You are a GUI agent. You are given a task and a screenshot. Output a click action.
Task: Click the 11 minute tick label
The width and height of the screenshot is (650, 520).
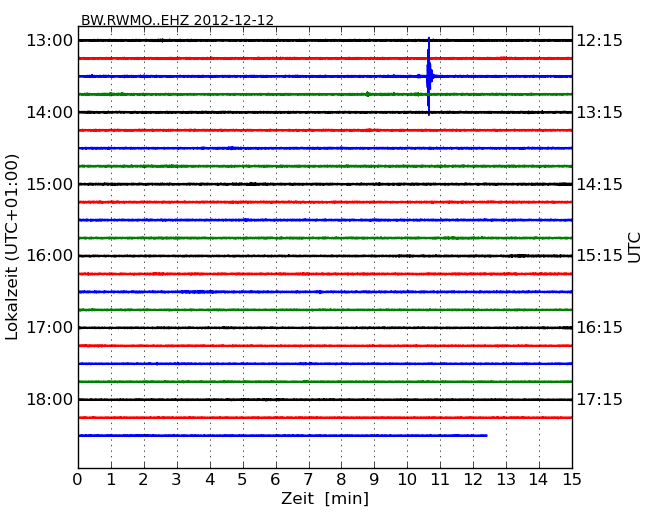point(440,480)
